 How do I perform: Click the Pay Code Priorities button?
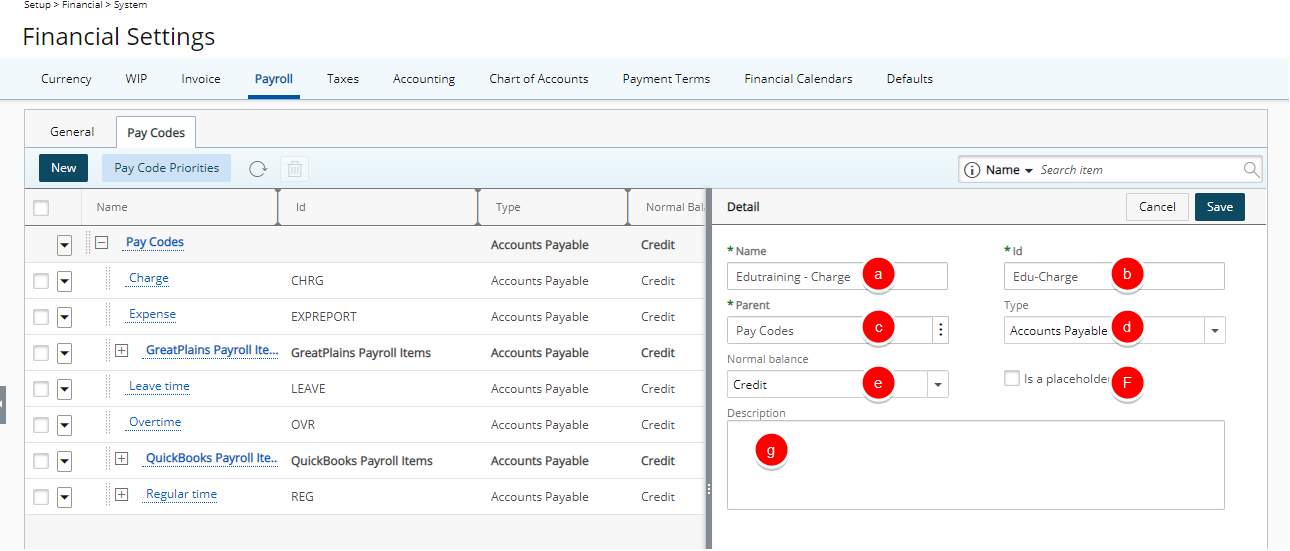click(166, 168)
